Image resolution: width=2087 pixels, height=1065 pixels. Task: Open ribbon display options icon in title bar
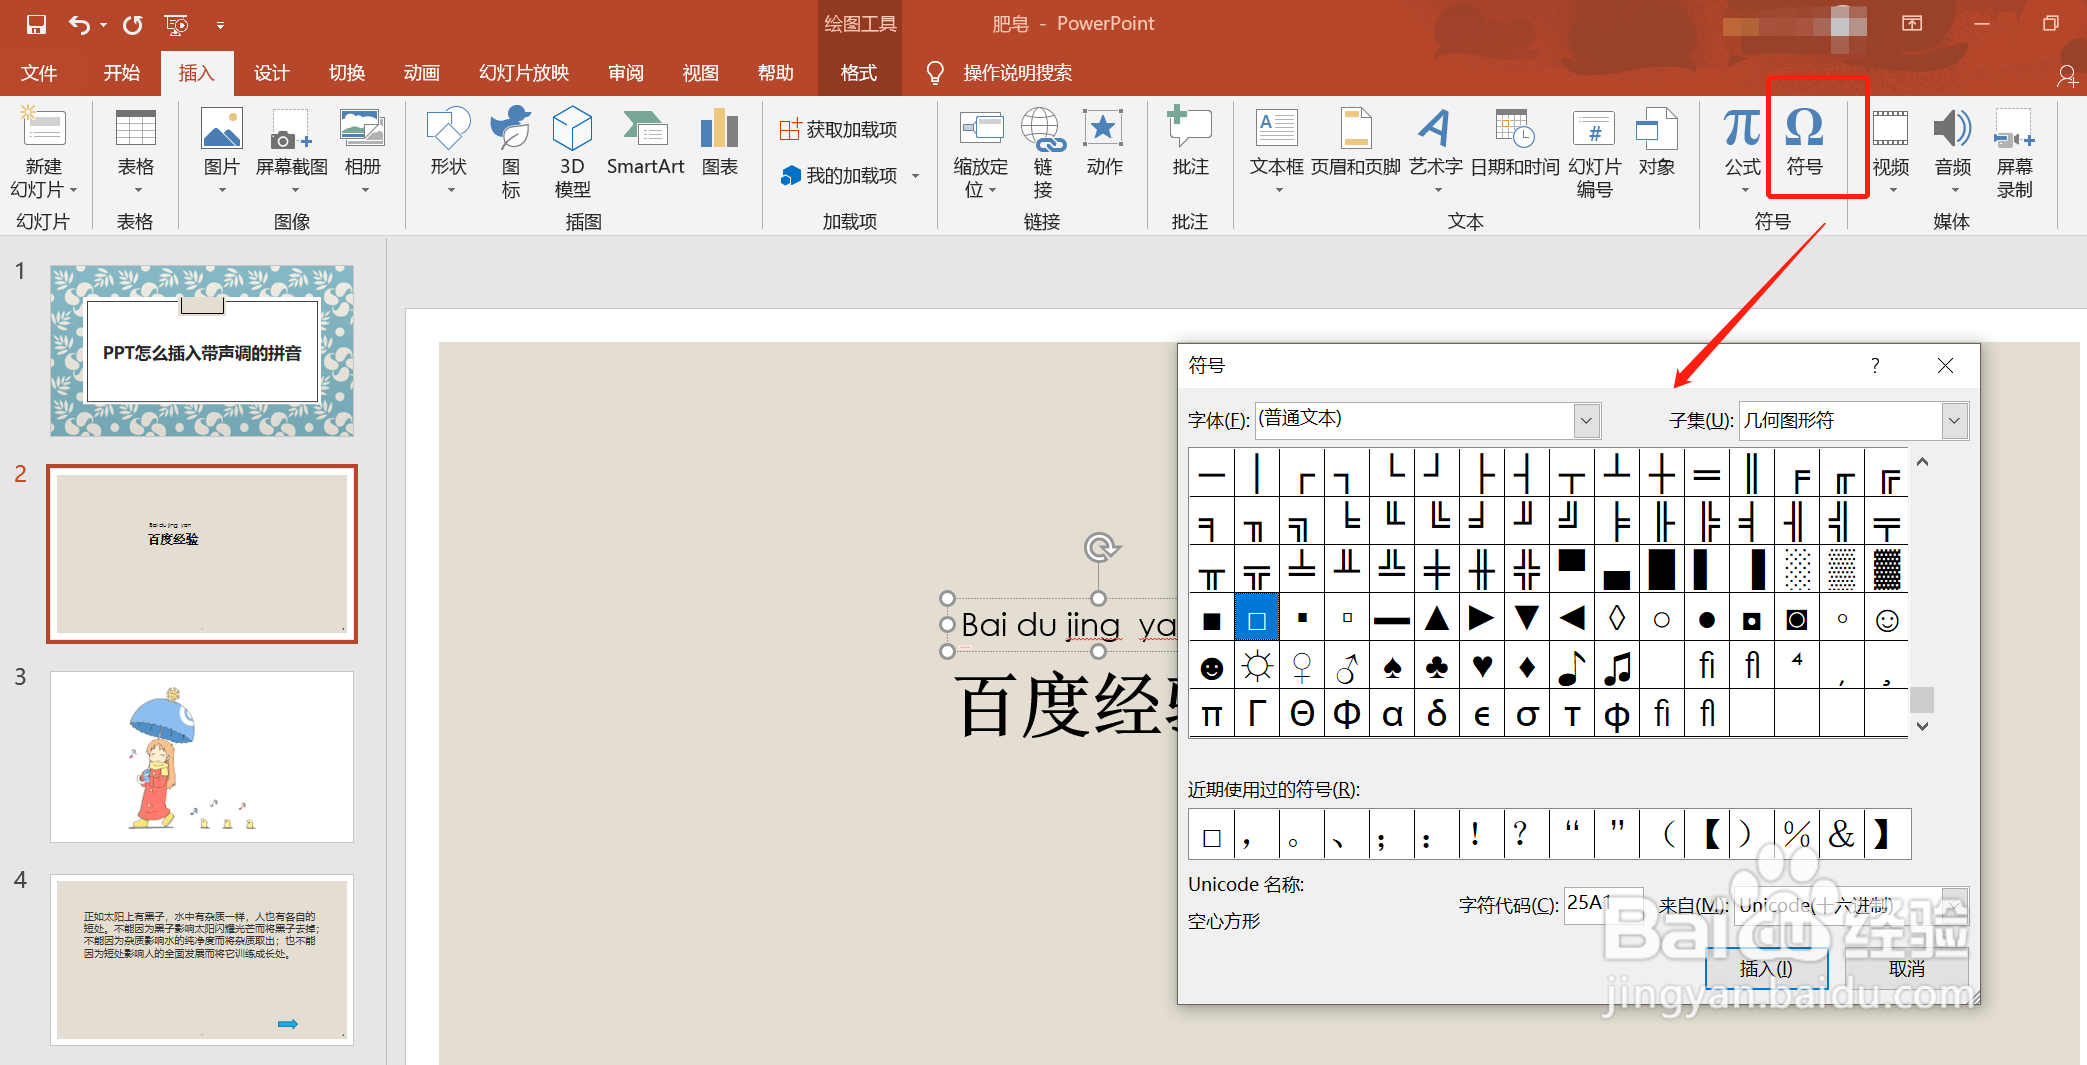coord(1912,24)
